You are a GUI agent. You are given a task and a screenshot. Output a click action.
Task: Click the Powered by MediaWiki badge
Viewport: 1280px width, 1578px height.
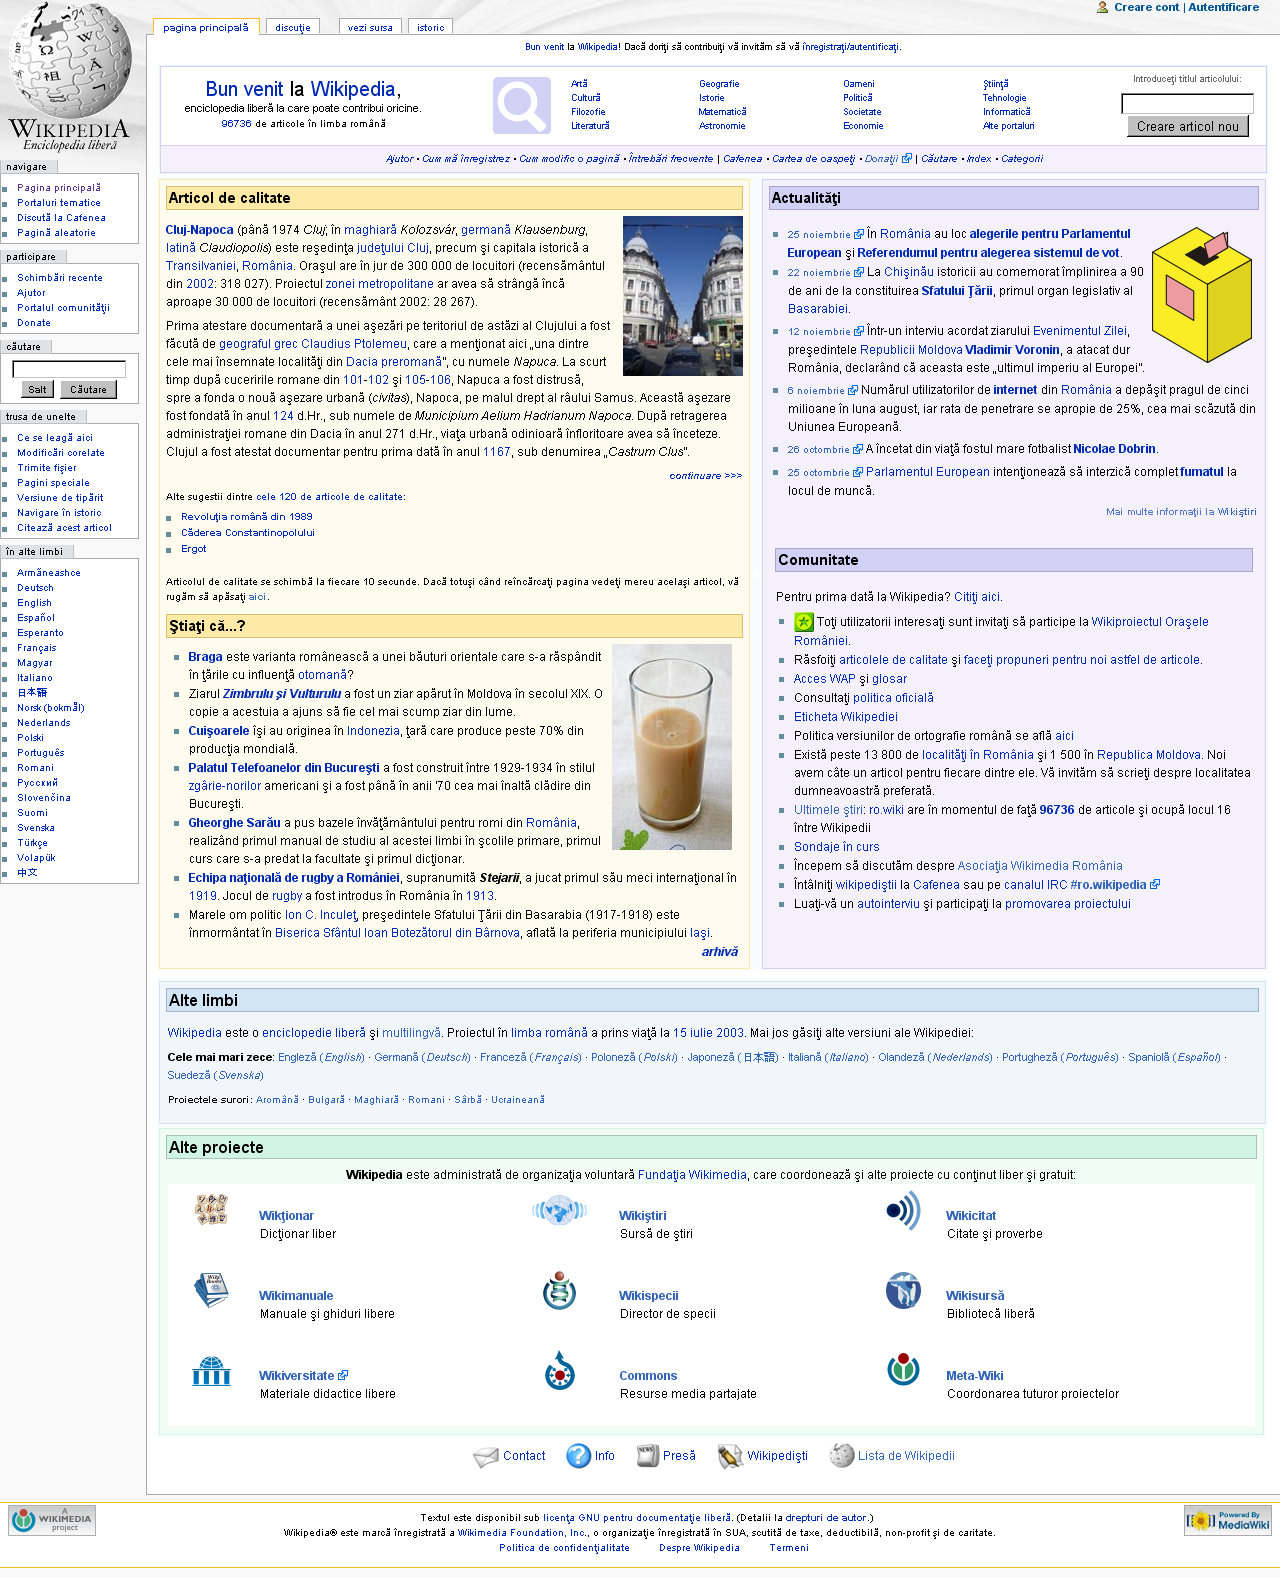coord(1228,1520)
